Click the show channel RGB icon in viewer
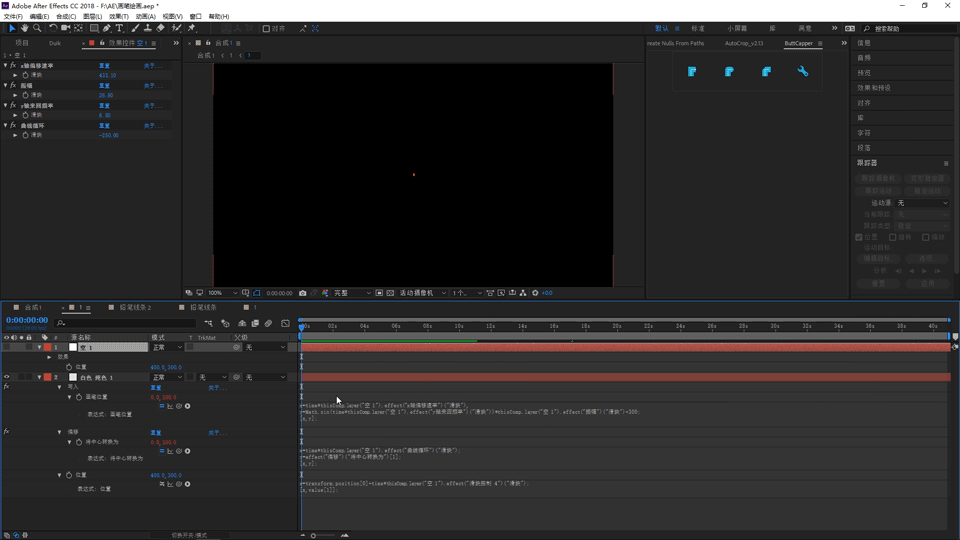This screenshot has height=540, width=960. click(325, 293)
